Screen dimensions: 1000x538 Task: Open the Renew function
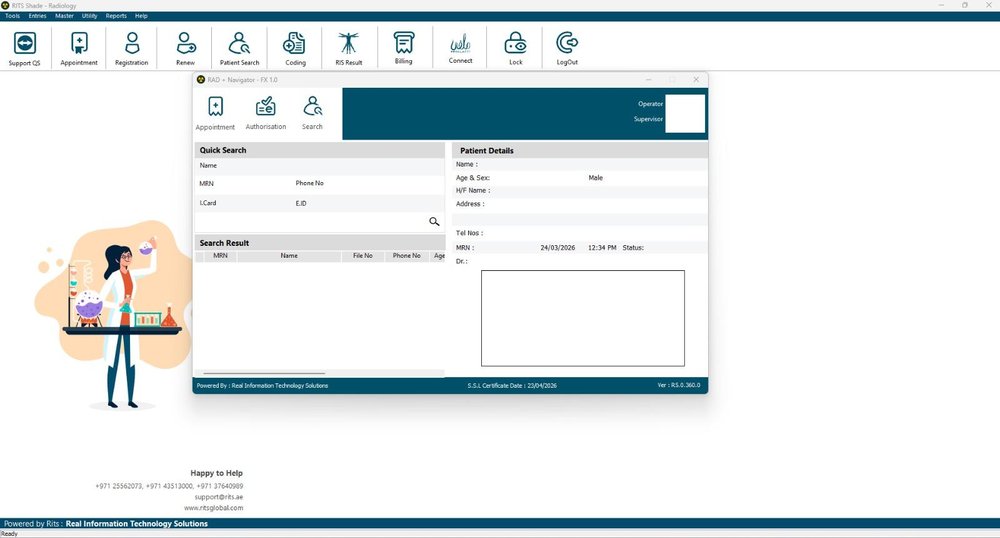point(186,48)
